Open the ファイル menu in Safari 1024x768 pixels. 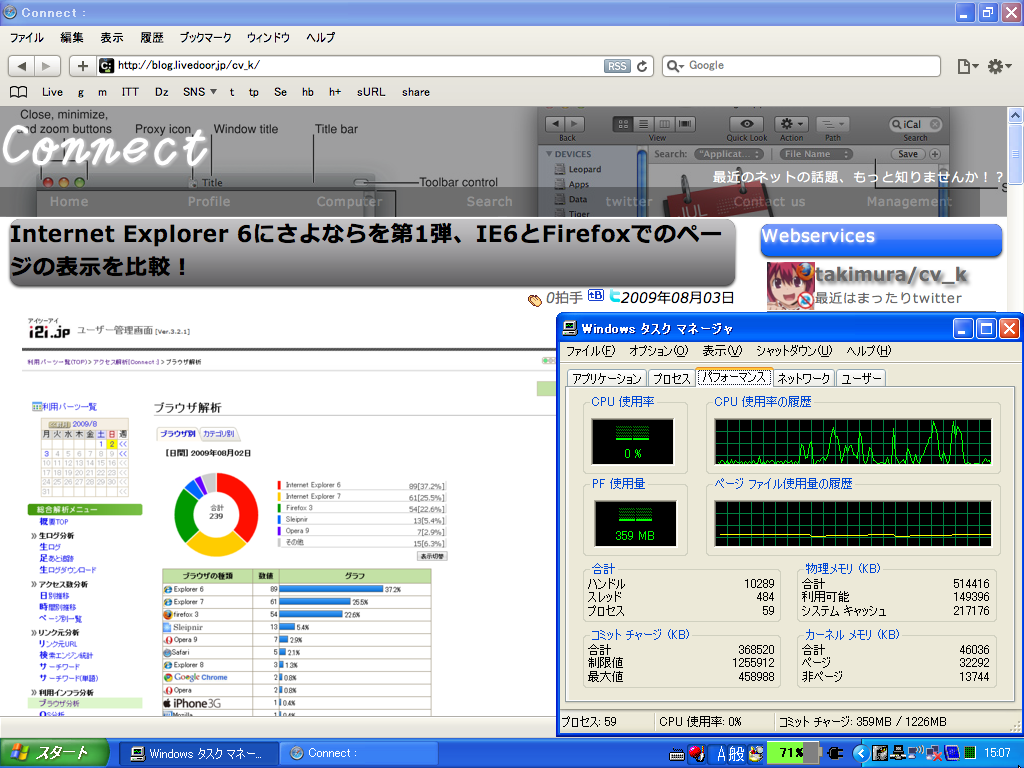tap(26, 37)
